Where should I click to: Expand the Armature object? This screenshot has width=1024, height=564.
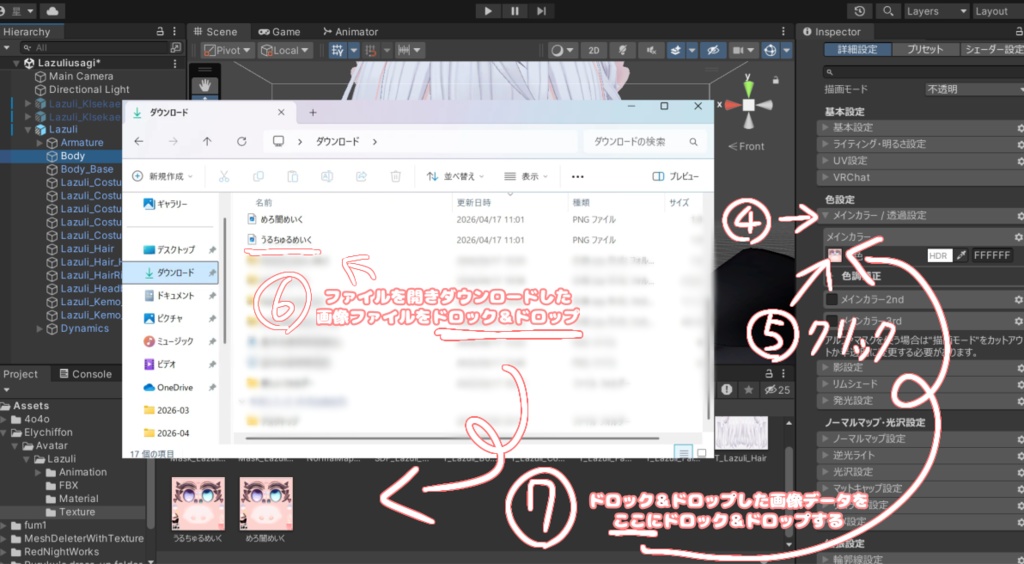tap(40, 142)
